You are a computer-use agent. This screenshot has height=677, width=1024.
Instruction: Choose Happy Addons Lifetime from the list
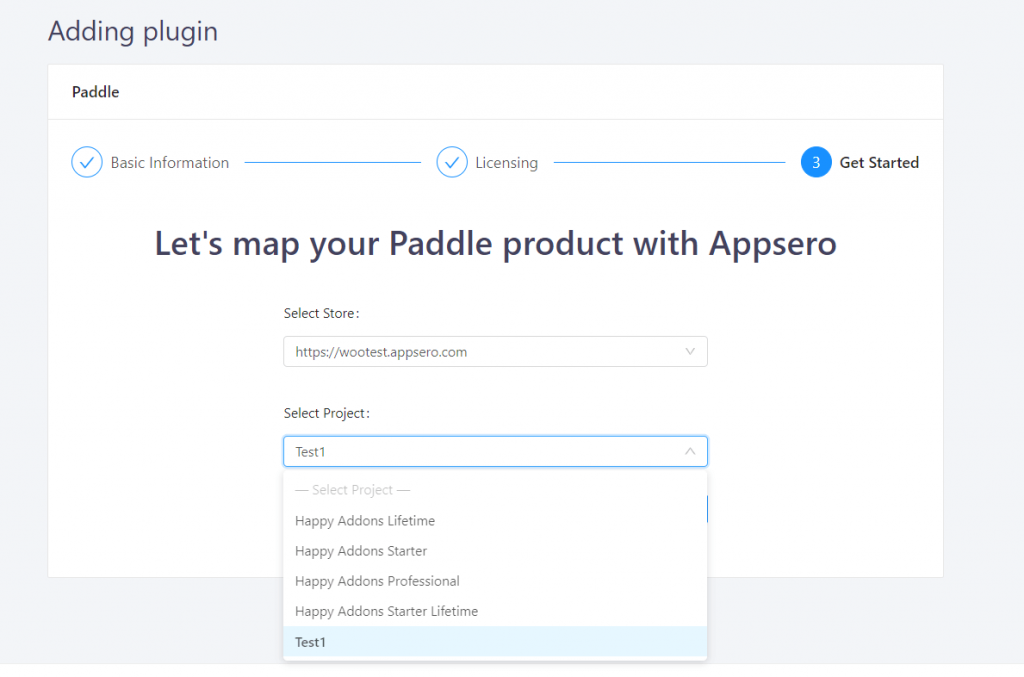tap(495, 521)
